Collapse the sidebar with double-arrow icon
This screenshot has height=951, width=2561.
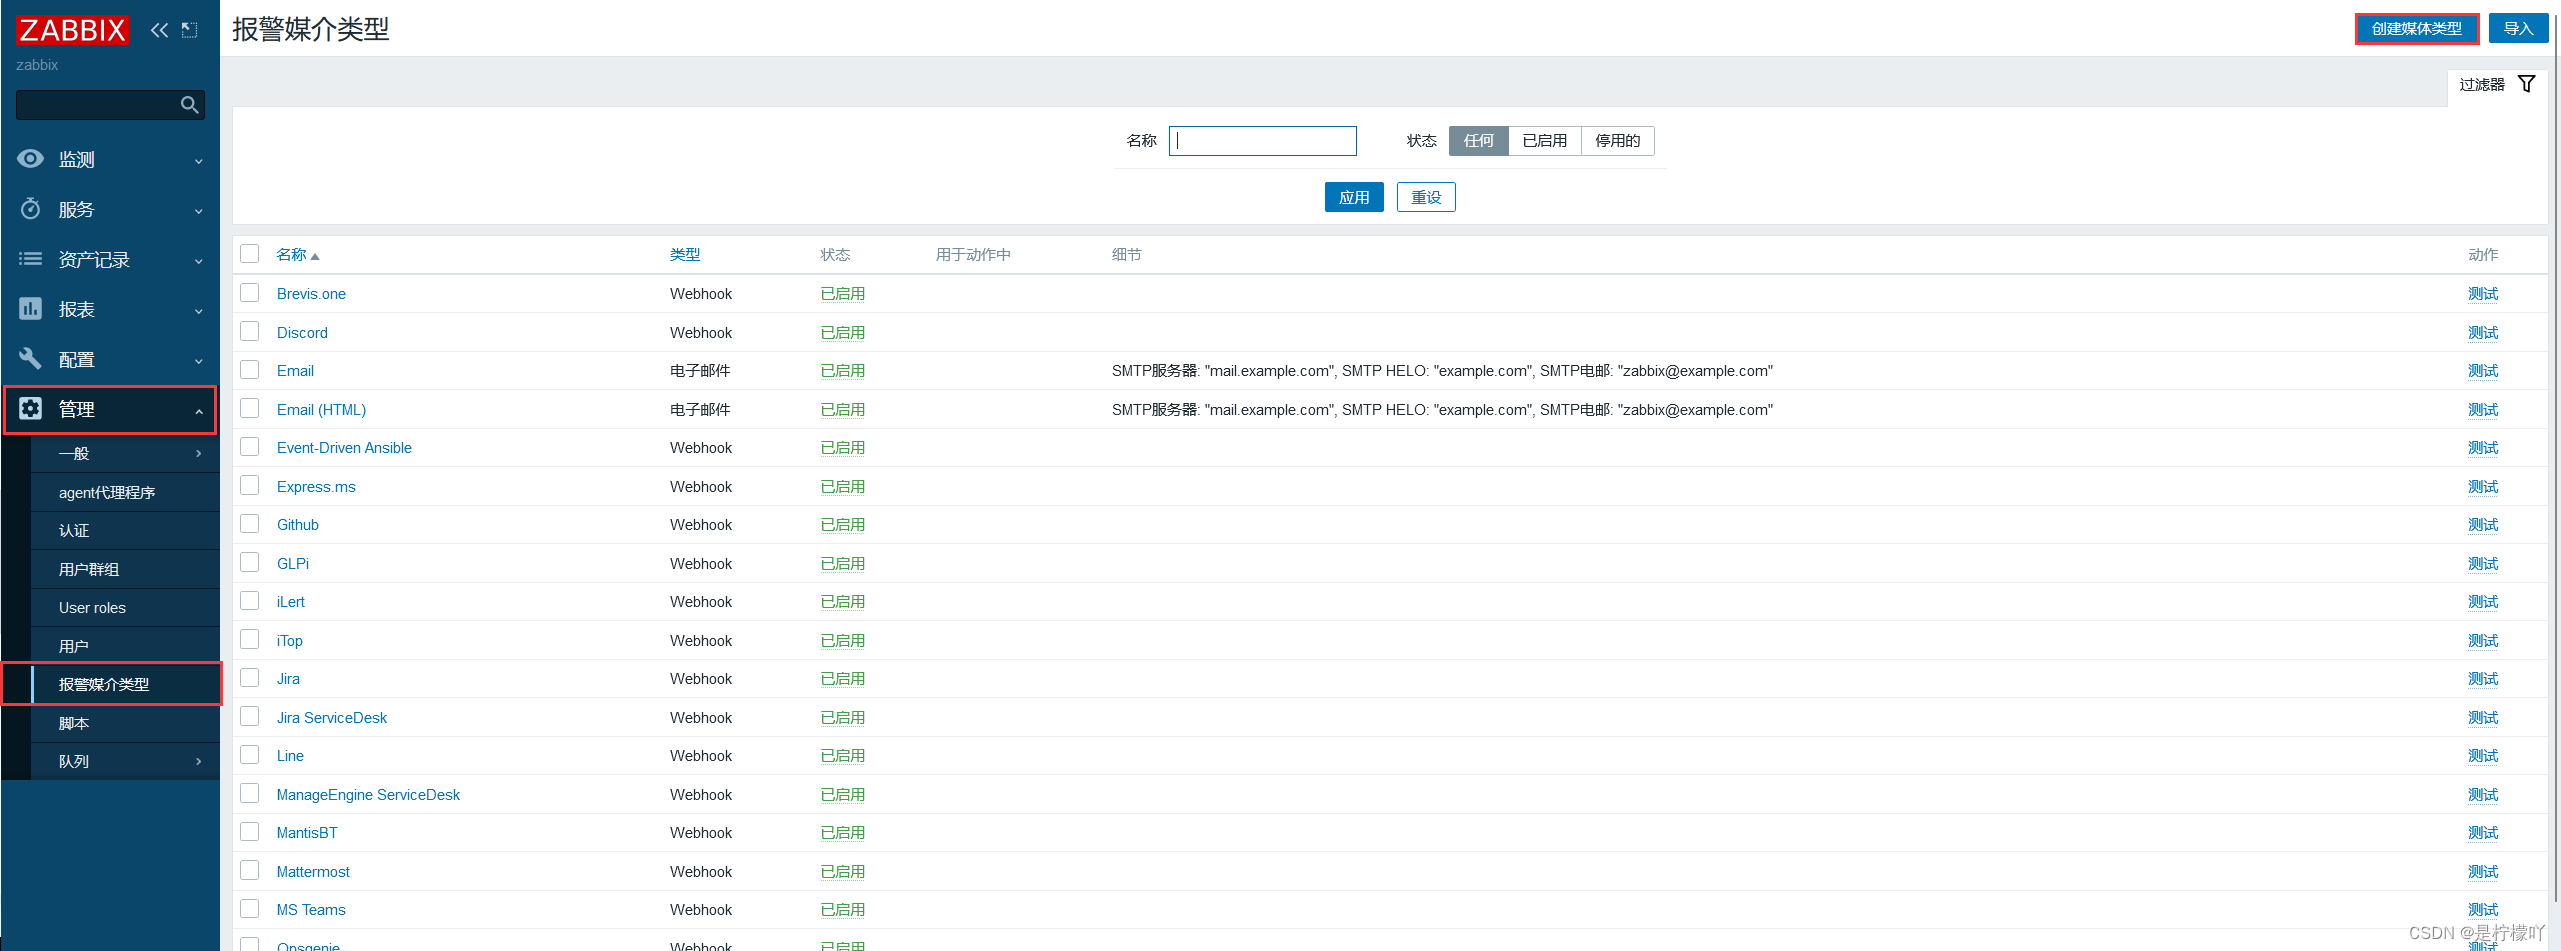(159, 30)
